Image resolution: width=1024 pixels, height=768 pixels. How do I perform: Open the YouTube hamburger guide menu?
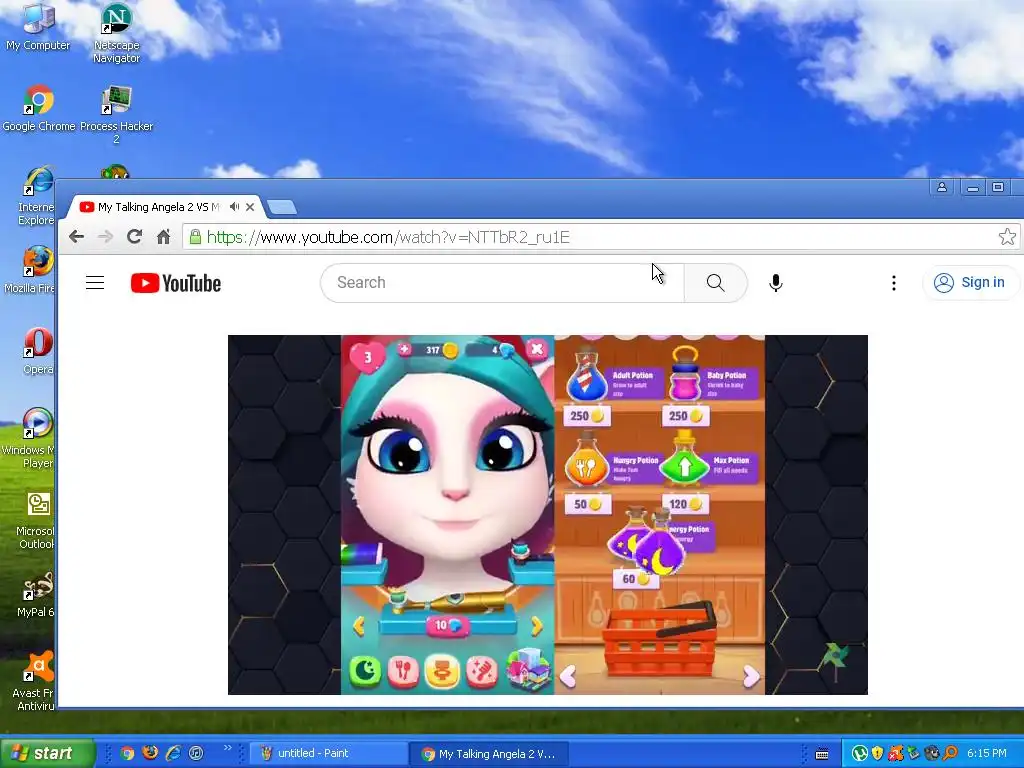coord(95,282)
